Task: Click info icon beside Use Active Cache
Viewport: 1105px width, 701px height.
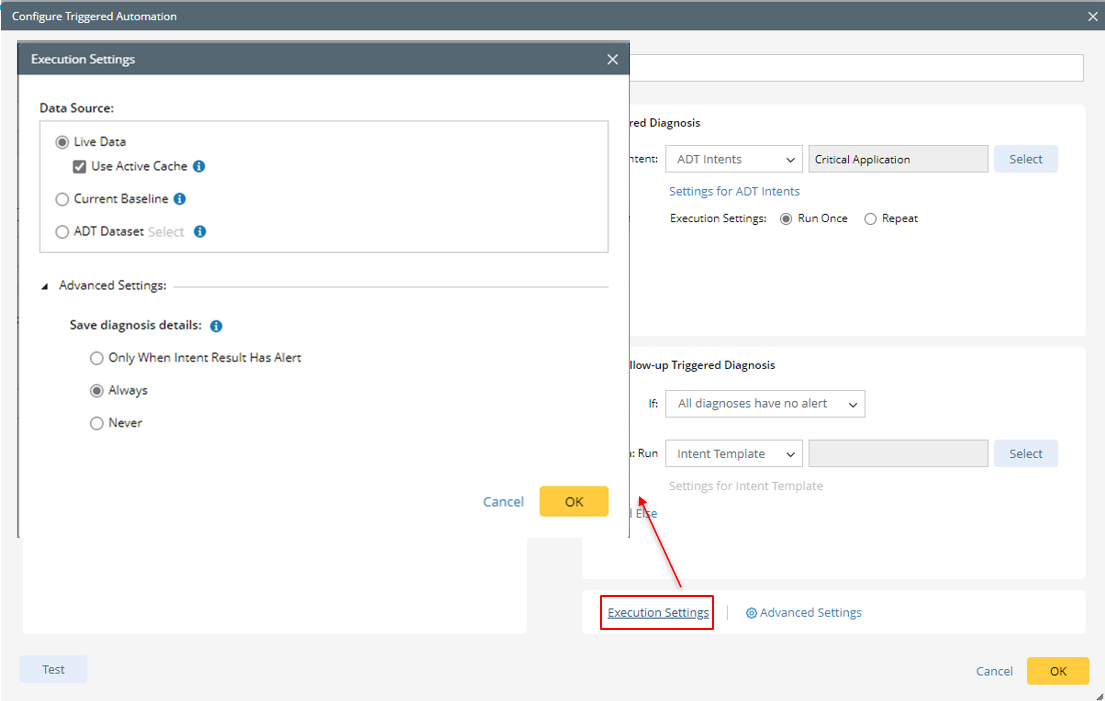Action: coord(199,166)
